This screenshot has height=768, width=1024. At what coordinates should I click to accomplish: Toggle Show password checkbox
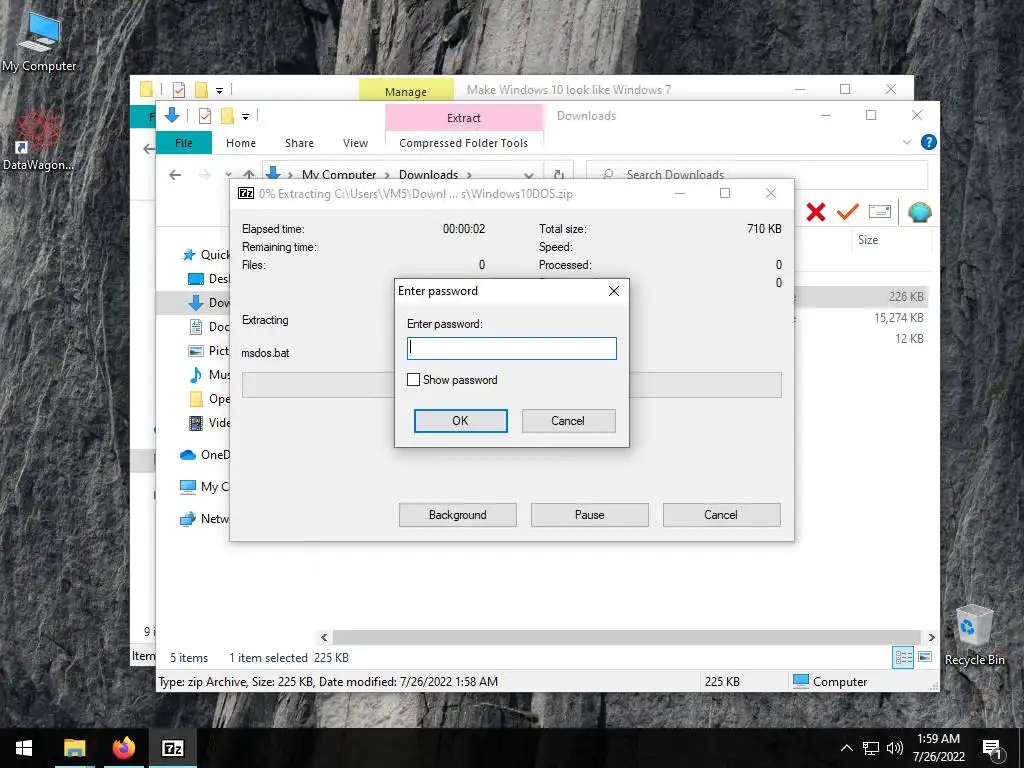point(413,380)
